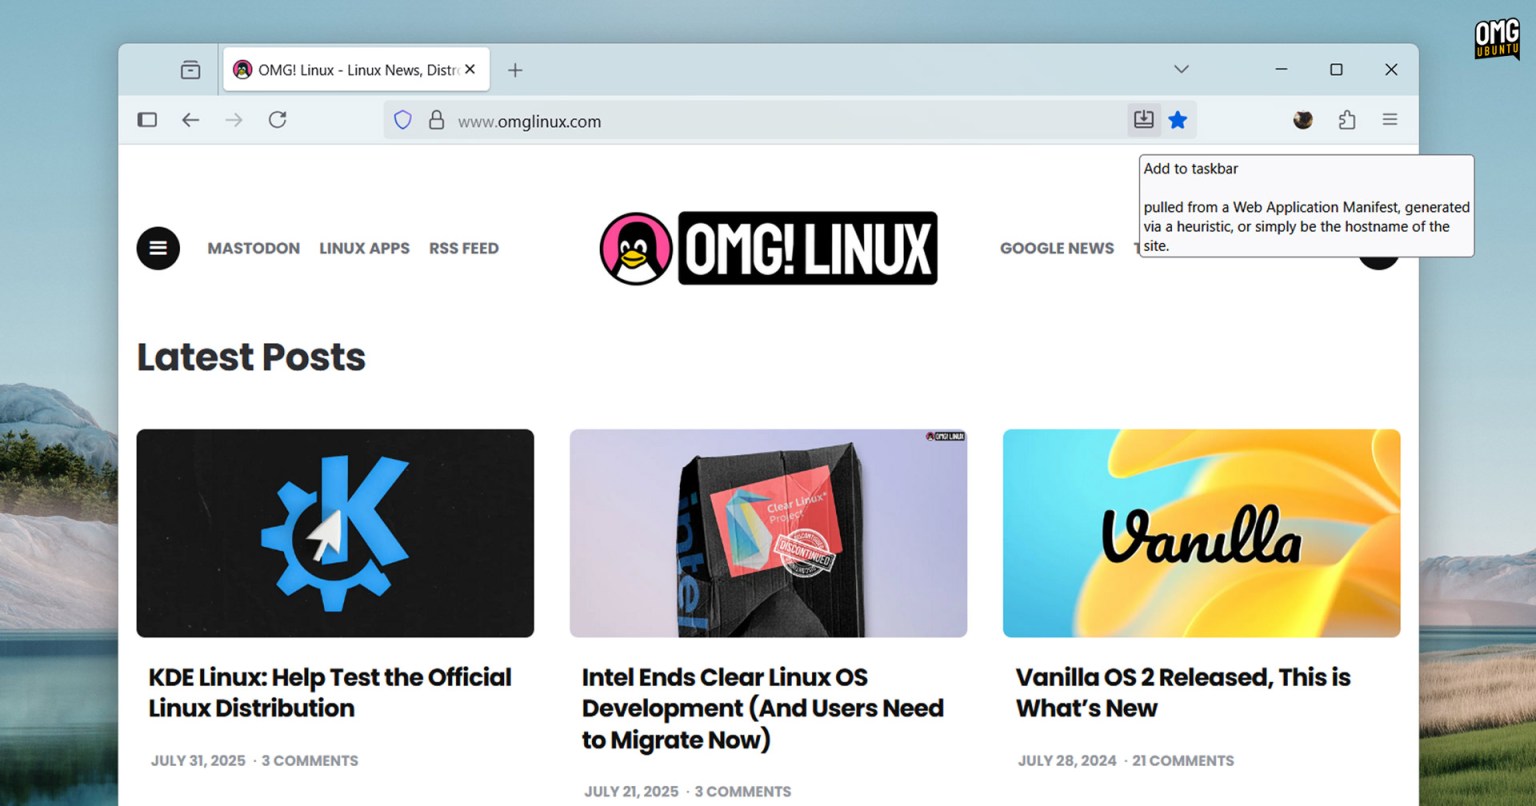Viewport: 1536px width, 806px height.
Task: Open the LINUX APPS nav link
Action: (x=364, y=248)
